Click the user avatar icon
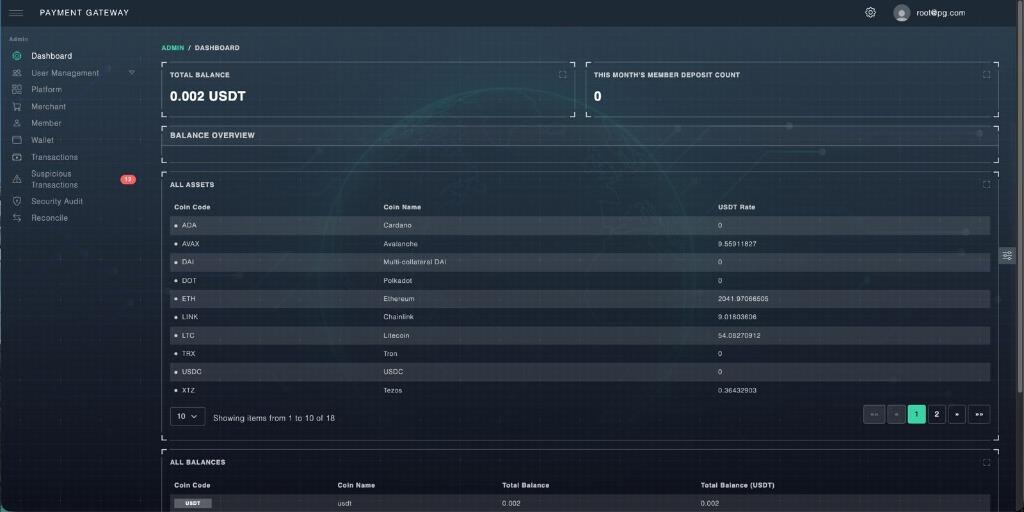This screenshot has width=1024, height=512. [x=901, y=13]
